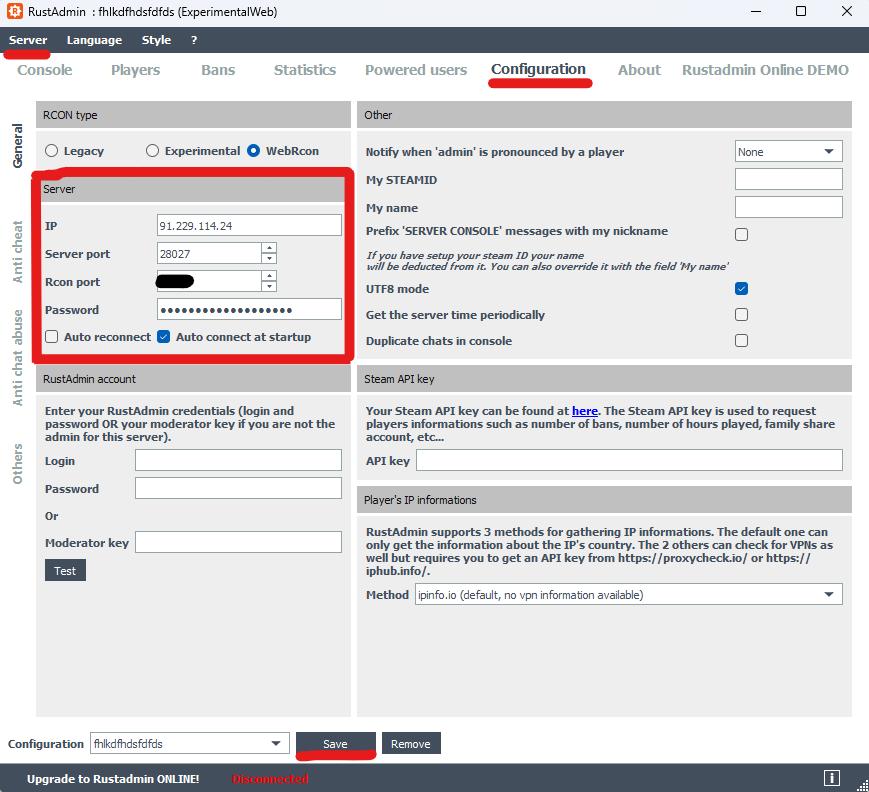Select the Experimental RCON type
The width and height of the screenshot is (869, 792).
click(153, 151)
